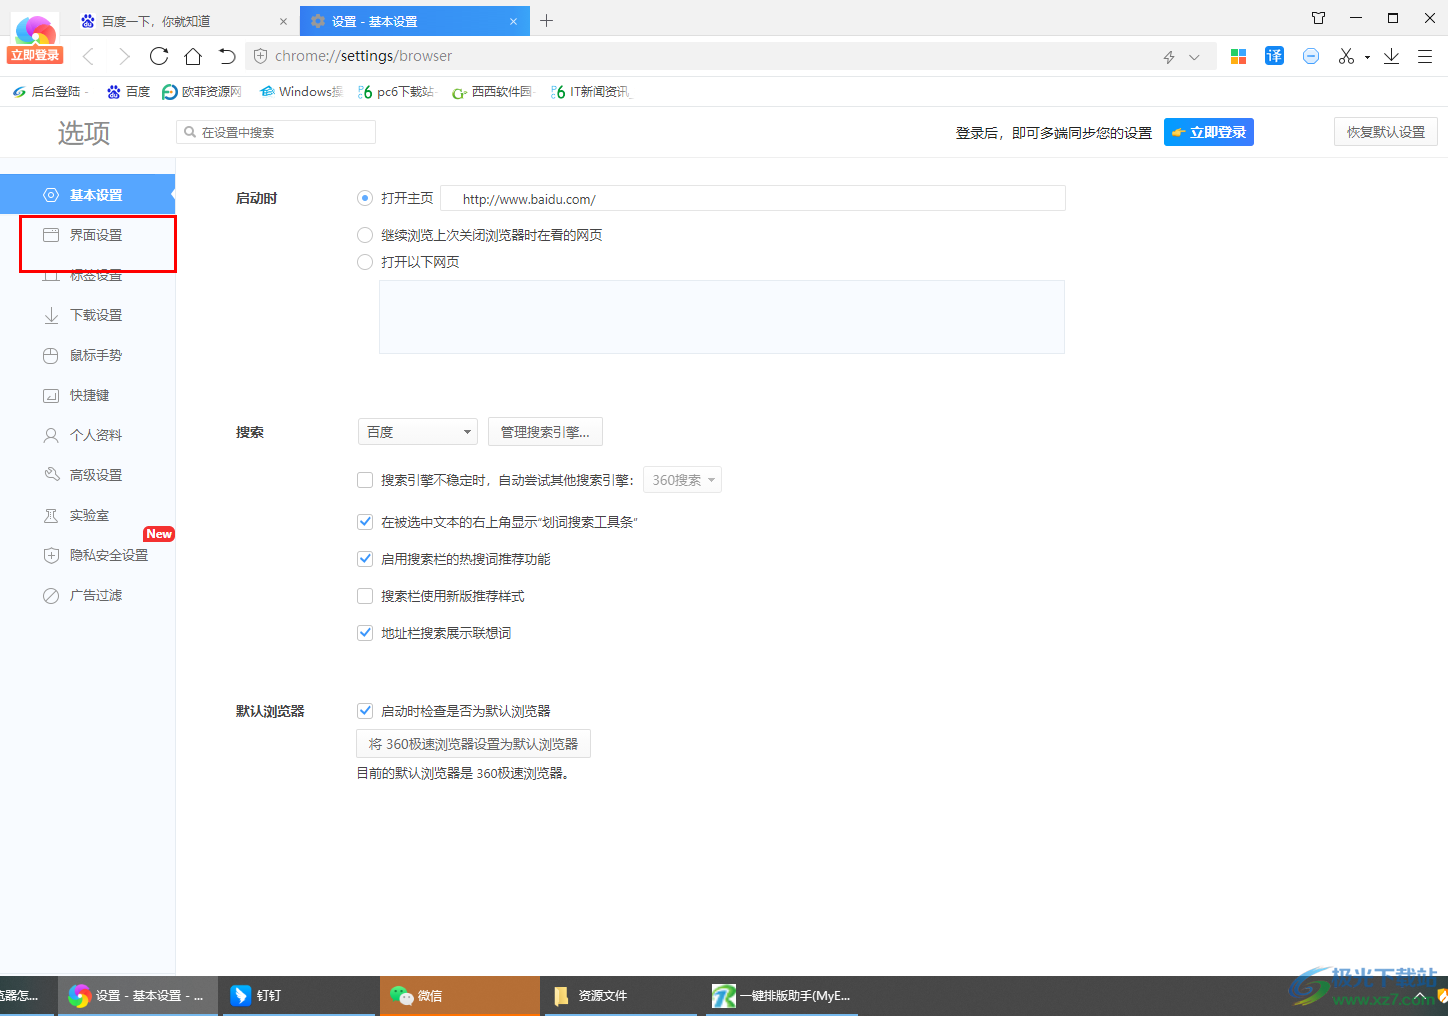The image size is (1448, 1016).
Task: Toggle 启用搜索栏的热搜词推荐功能 checkbox
Action: pyautogui.click(x=365, y=559)
